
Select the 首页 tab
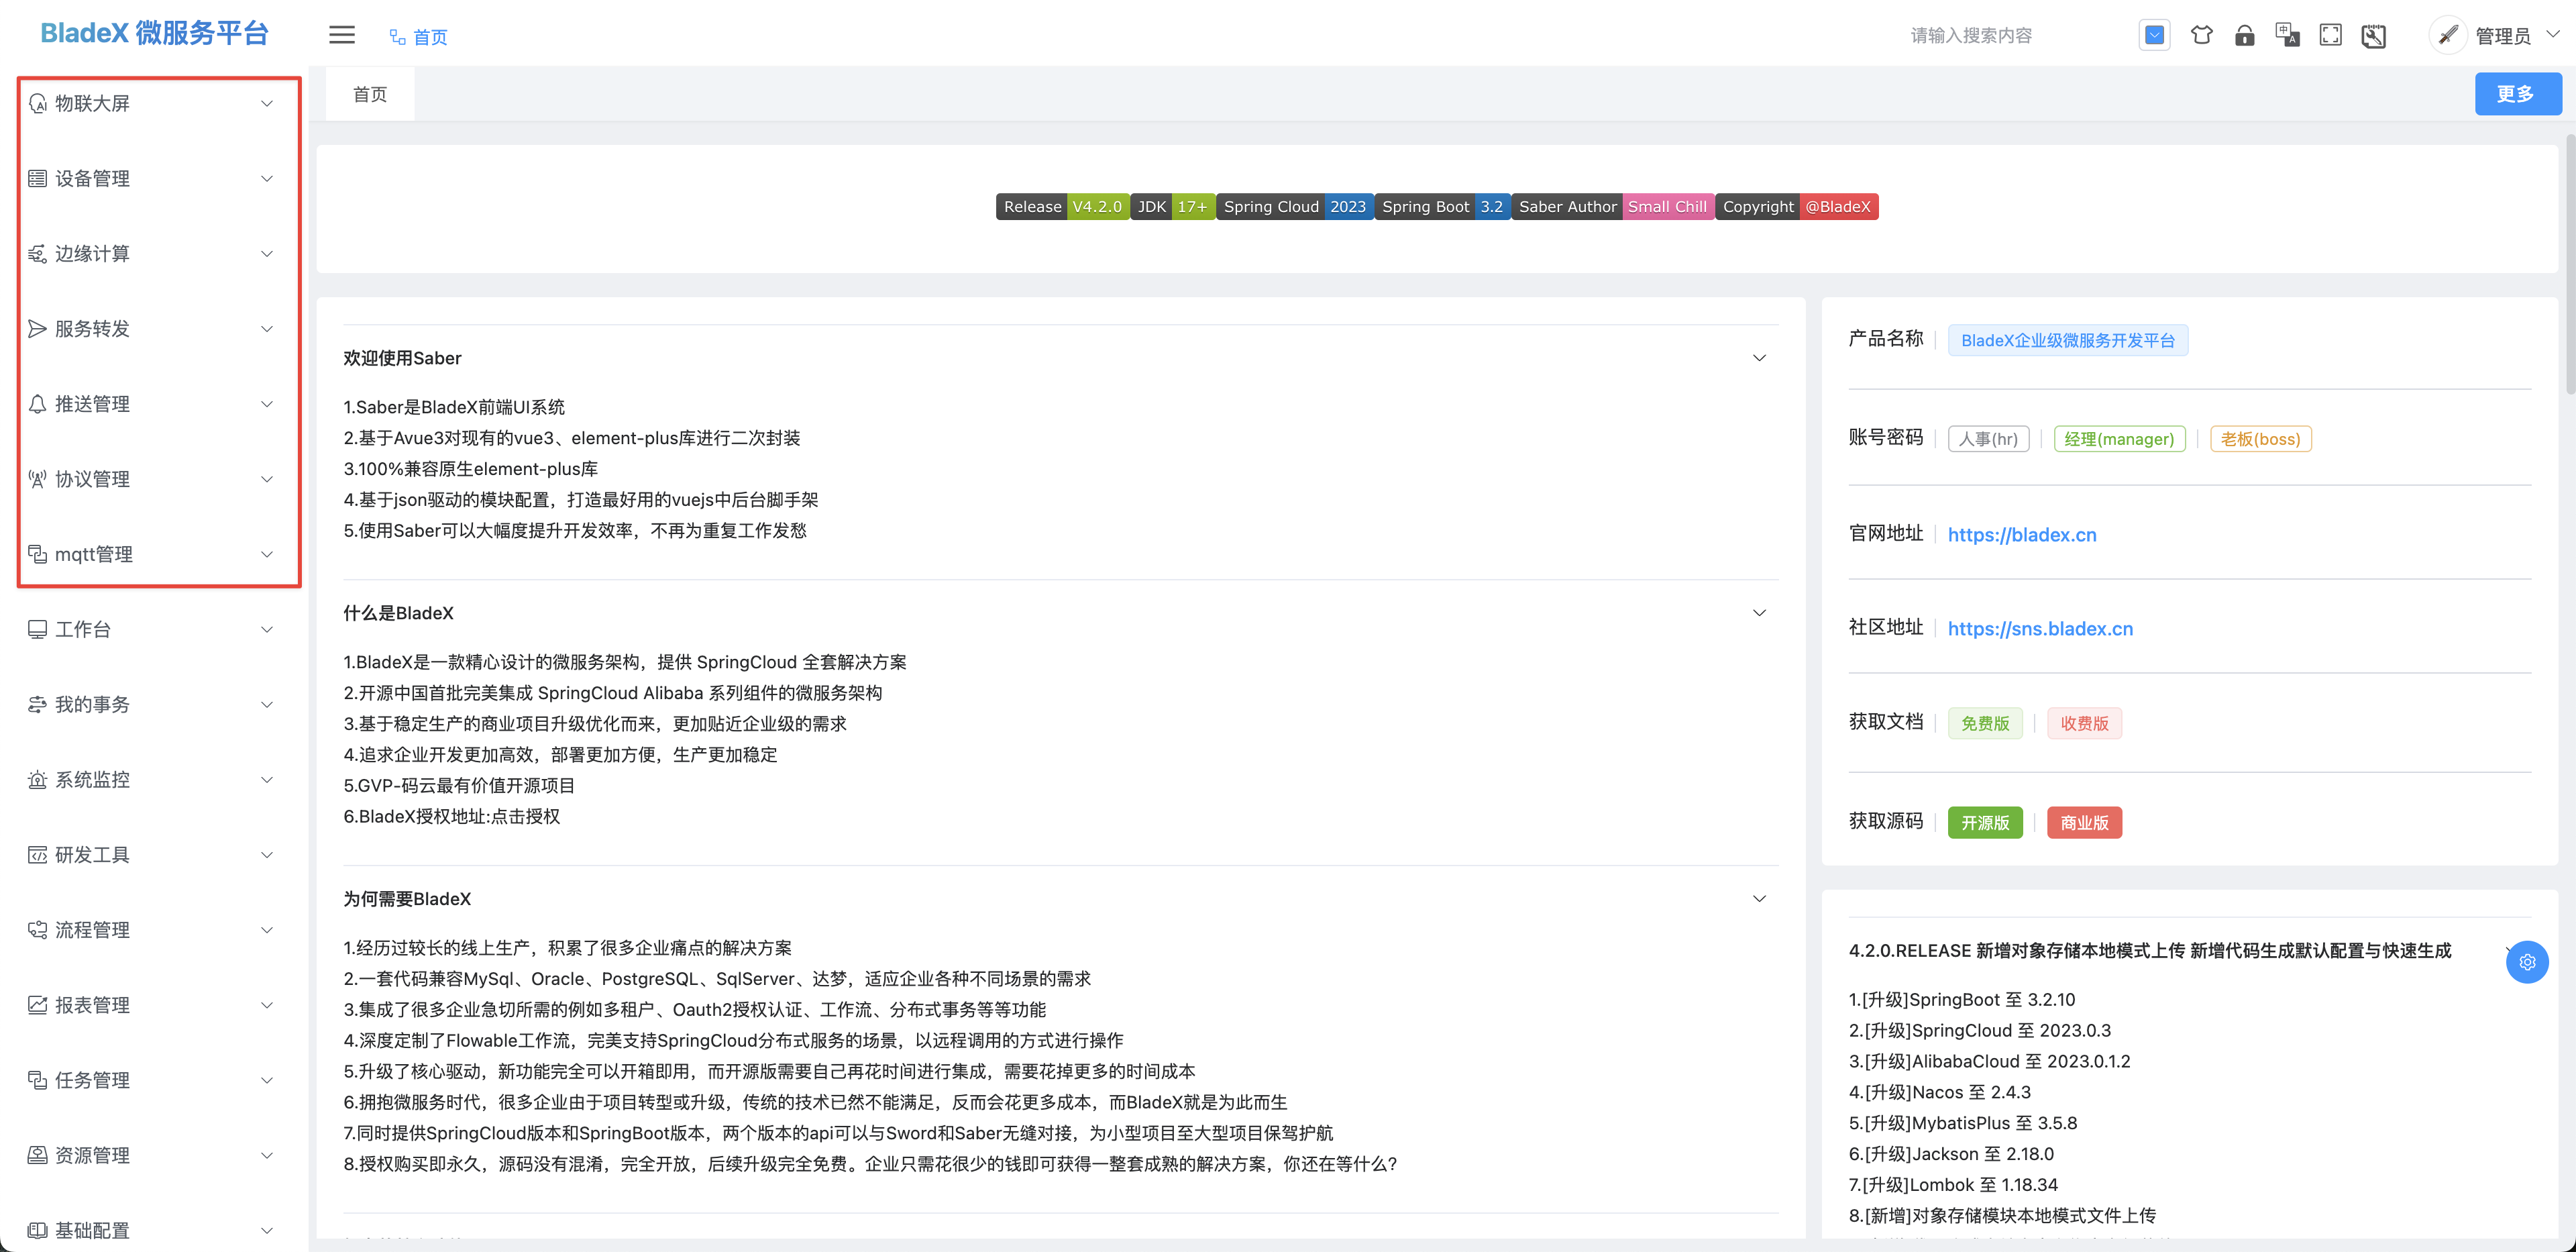pyautogui.click(x=370, y=94)
